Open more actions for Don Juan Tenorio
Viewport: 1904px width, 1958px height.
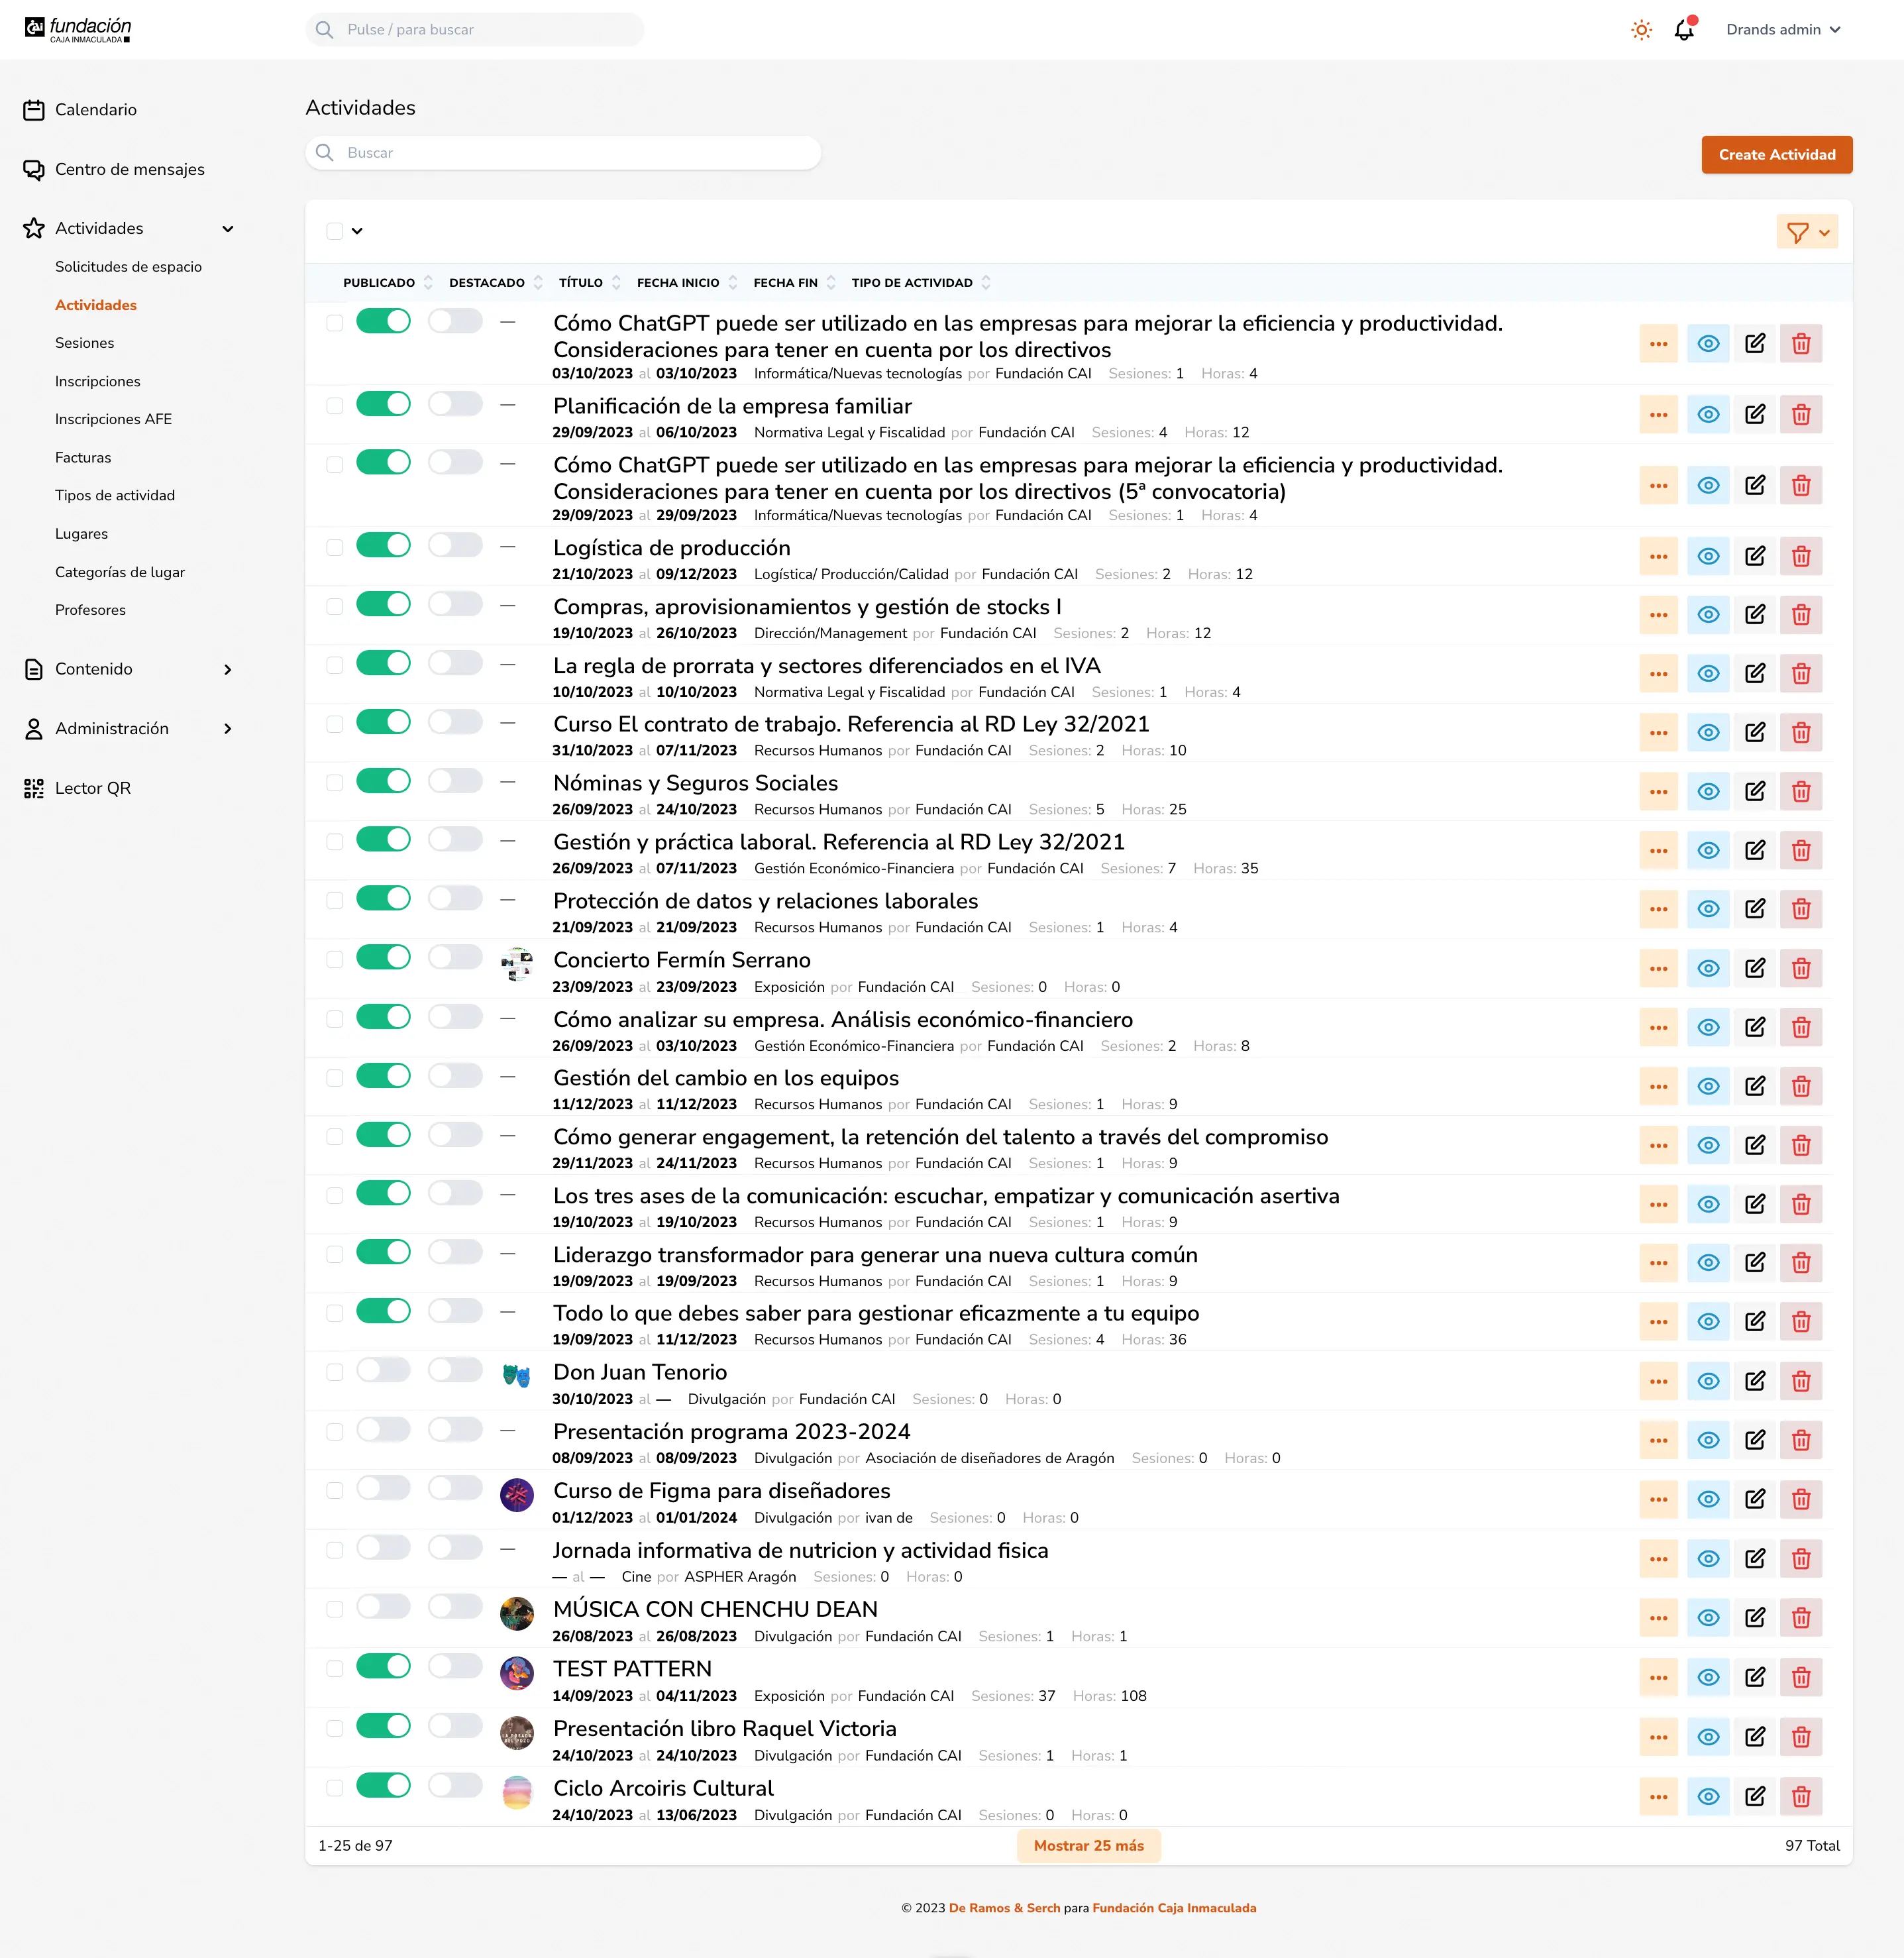(x=1658, y=1382)
